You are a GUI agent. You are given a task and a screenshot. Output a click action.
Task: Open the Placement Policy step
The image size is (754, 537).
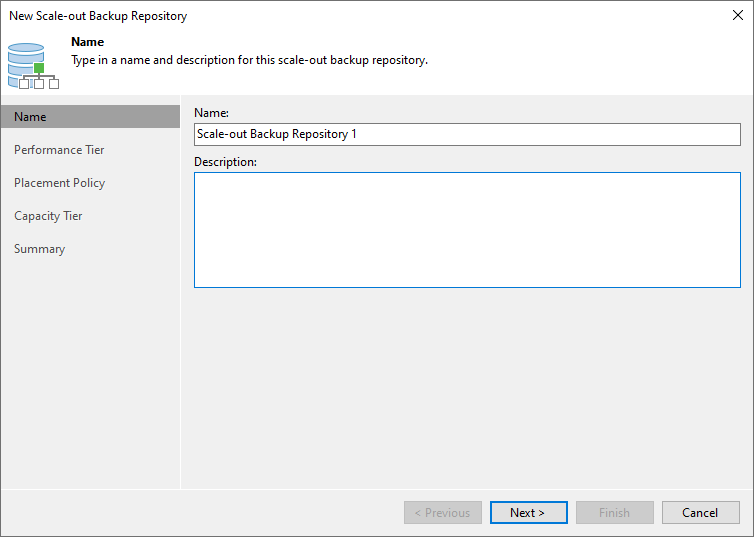[x=59, y=183]
